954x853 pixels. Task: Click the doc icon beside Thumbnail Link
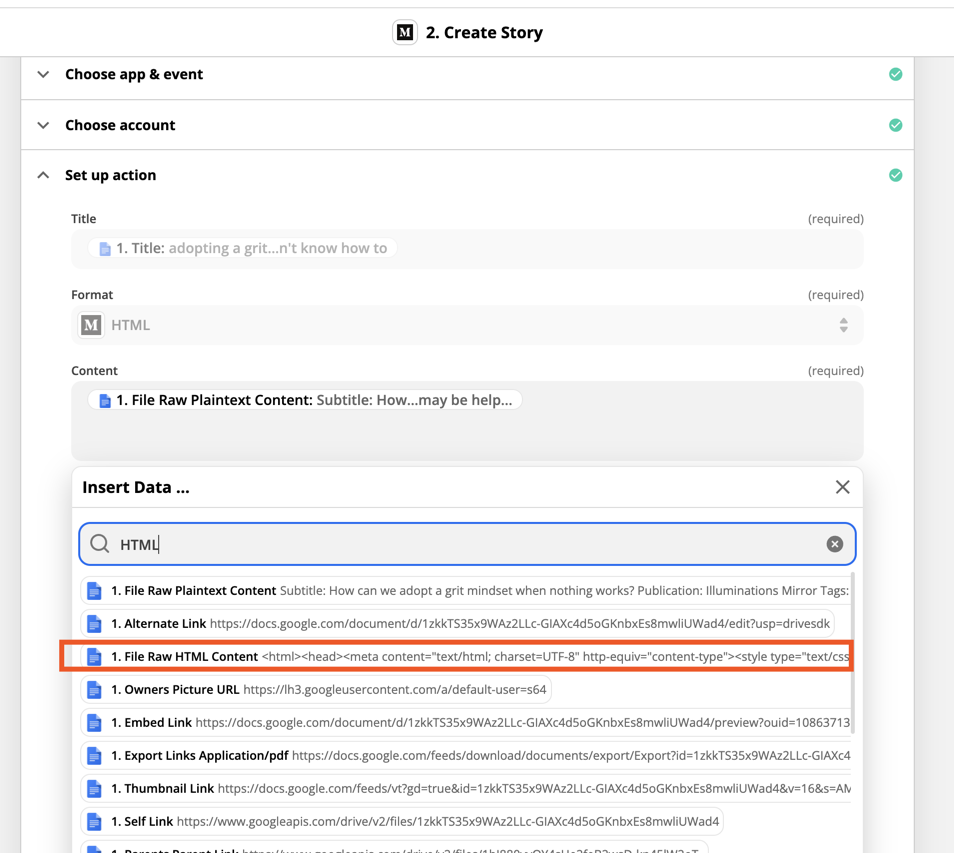coord(94,789)
